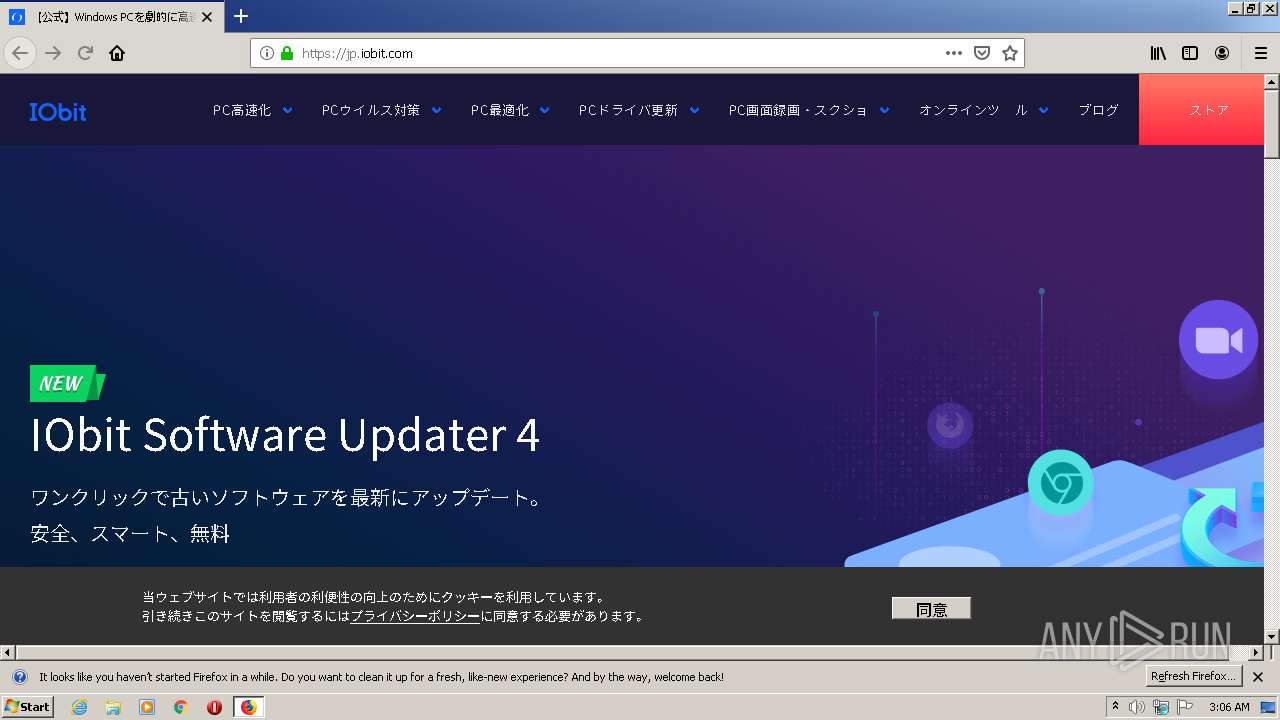This screenshot has width=1280, height=720.
Task: Click the forward navigation arrow
Action: pyautogui.click(x=53, y=53)
